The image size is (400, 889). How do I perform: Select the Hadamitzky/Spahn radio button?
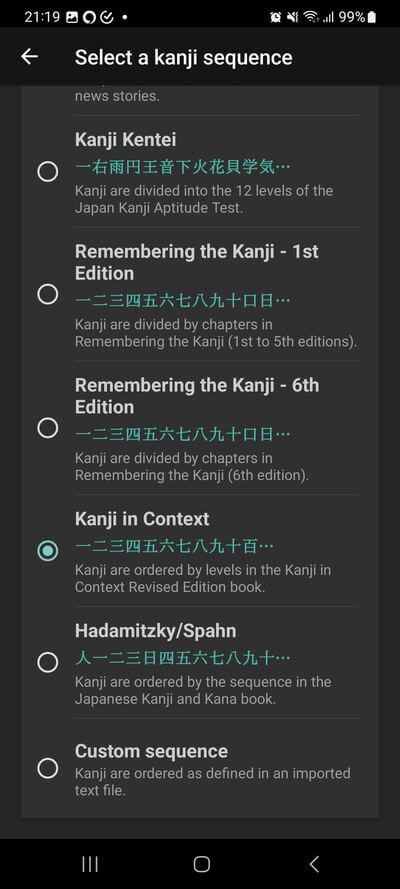click(48, 662)
